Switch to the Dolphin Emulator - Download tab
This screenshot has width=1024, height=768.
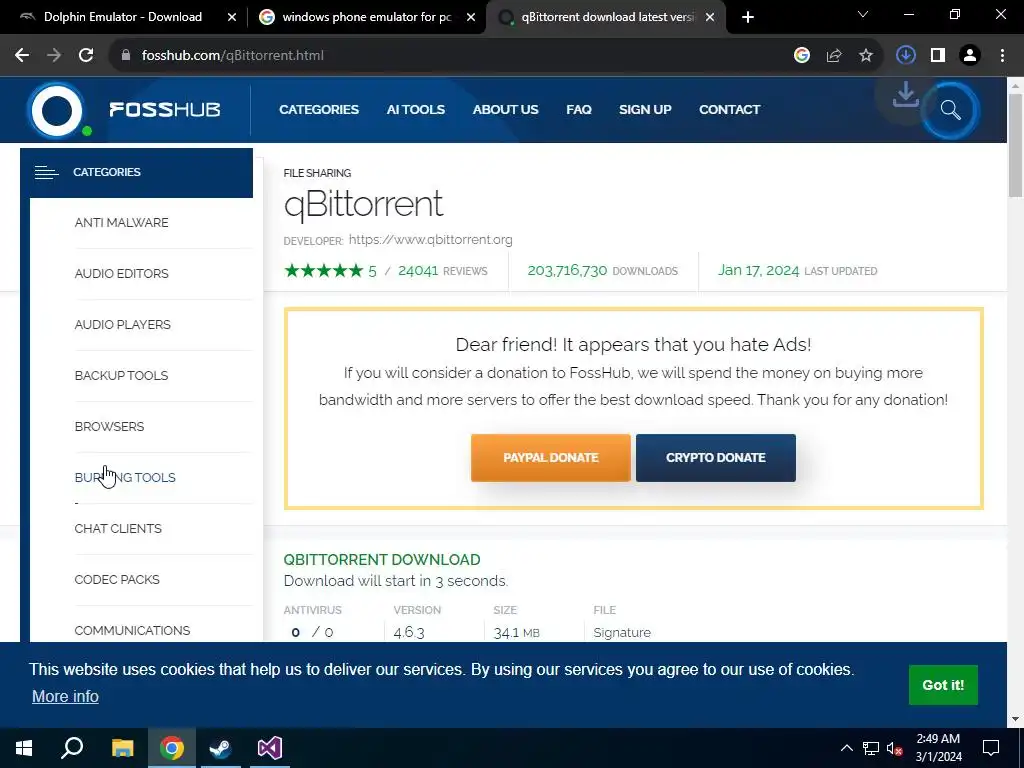pyautogui.click(x=122, y=17)
